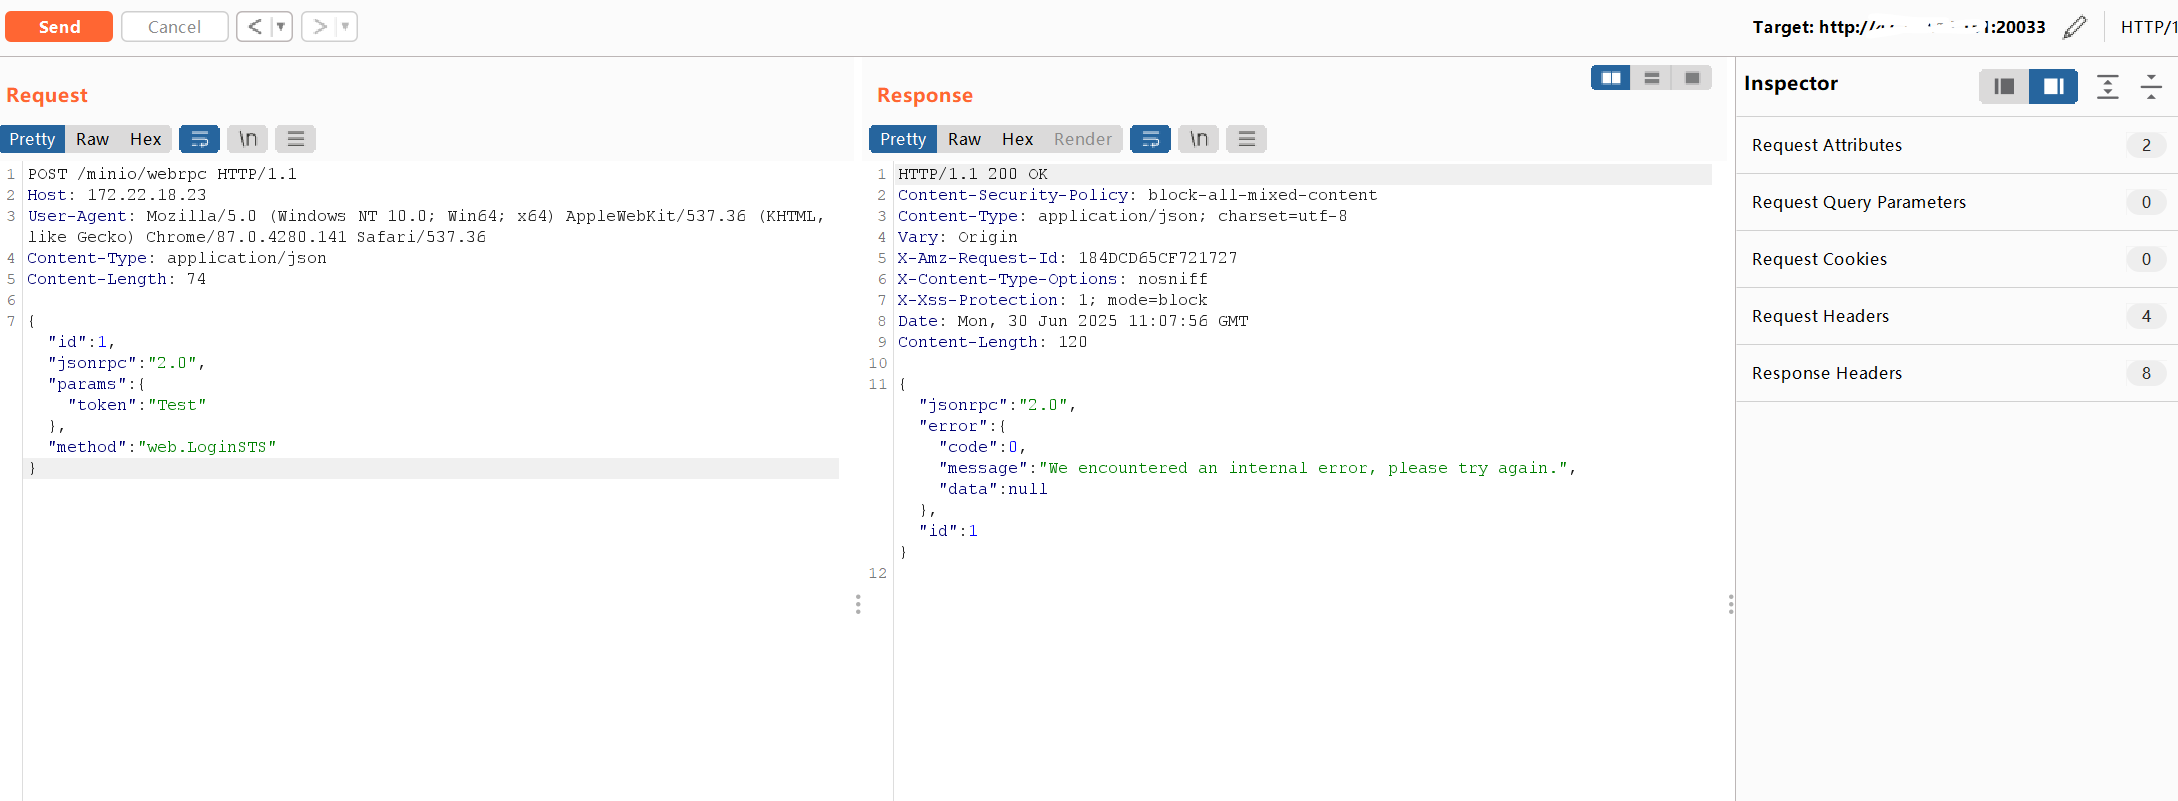This screenshot has height=801, width=2178.
Task: Select the Response Pretty tab
Action: 903,139
